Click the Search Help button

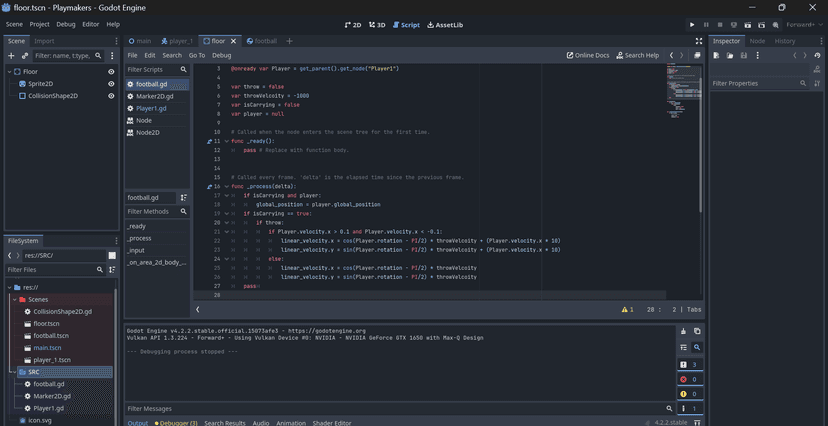tap(638, 55)
